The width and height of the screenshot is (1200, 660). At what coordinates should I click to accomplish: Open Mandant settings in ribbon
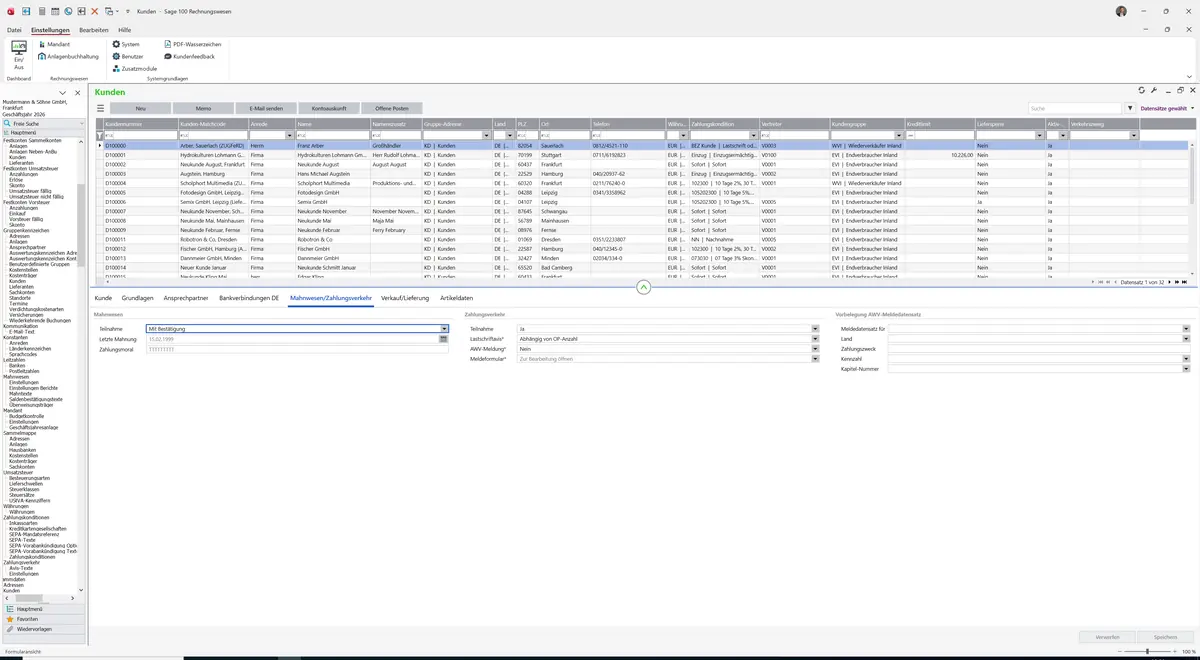[53, 44]
